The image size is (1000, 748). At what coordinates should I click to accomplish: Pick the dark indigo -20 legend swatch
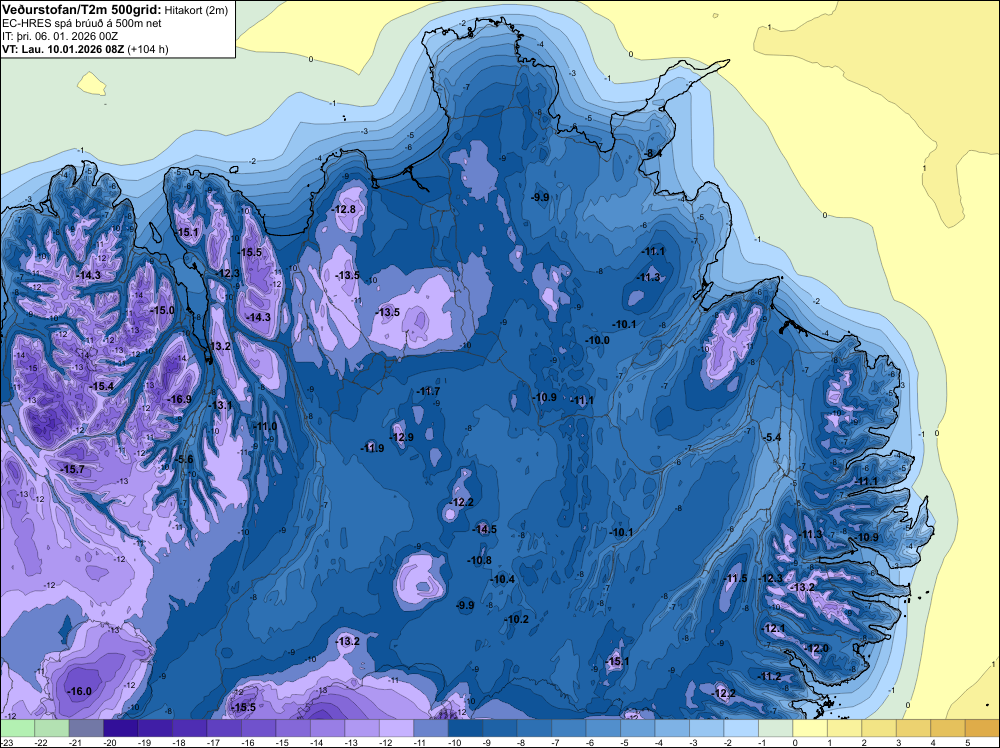tap(121, 728)
